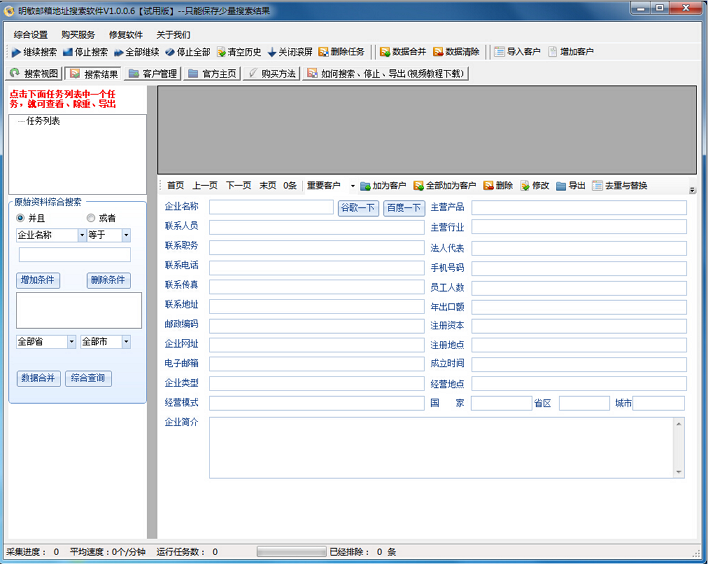The width and height of the screenshot is (708, 564).
Task: Click the 导入客户 toolbar icon
Action: click(x=499, y=52)
